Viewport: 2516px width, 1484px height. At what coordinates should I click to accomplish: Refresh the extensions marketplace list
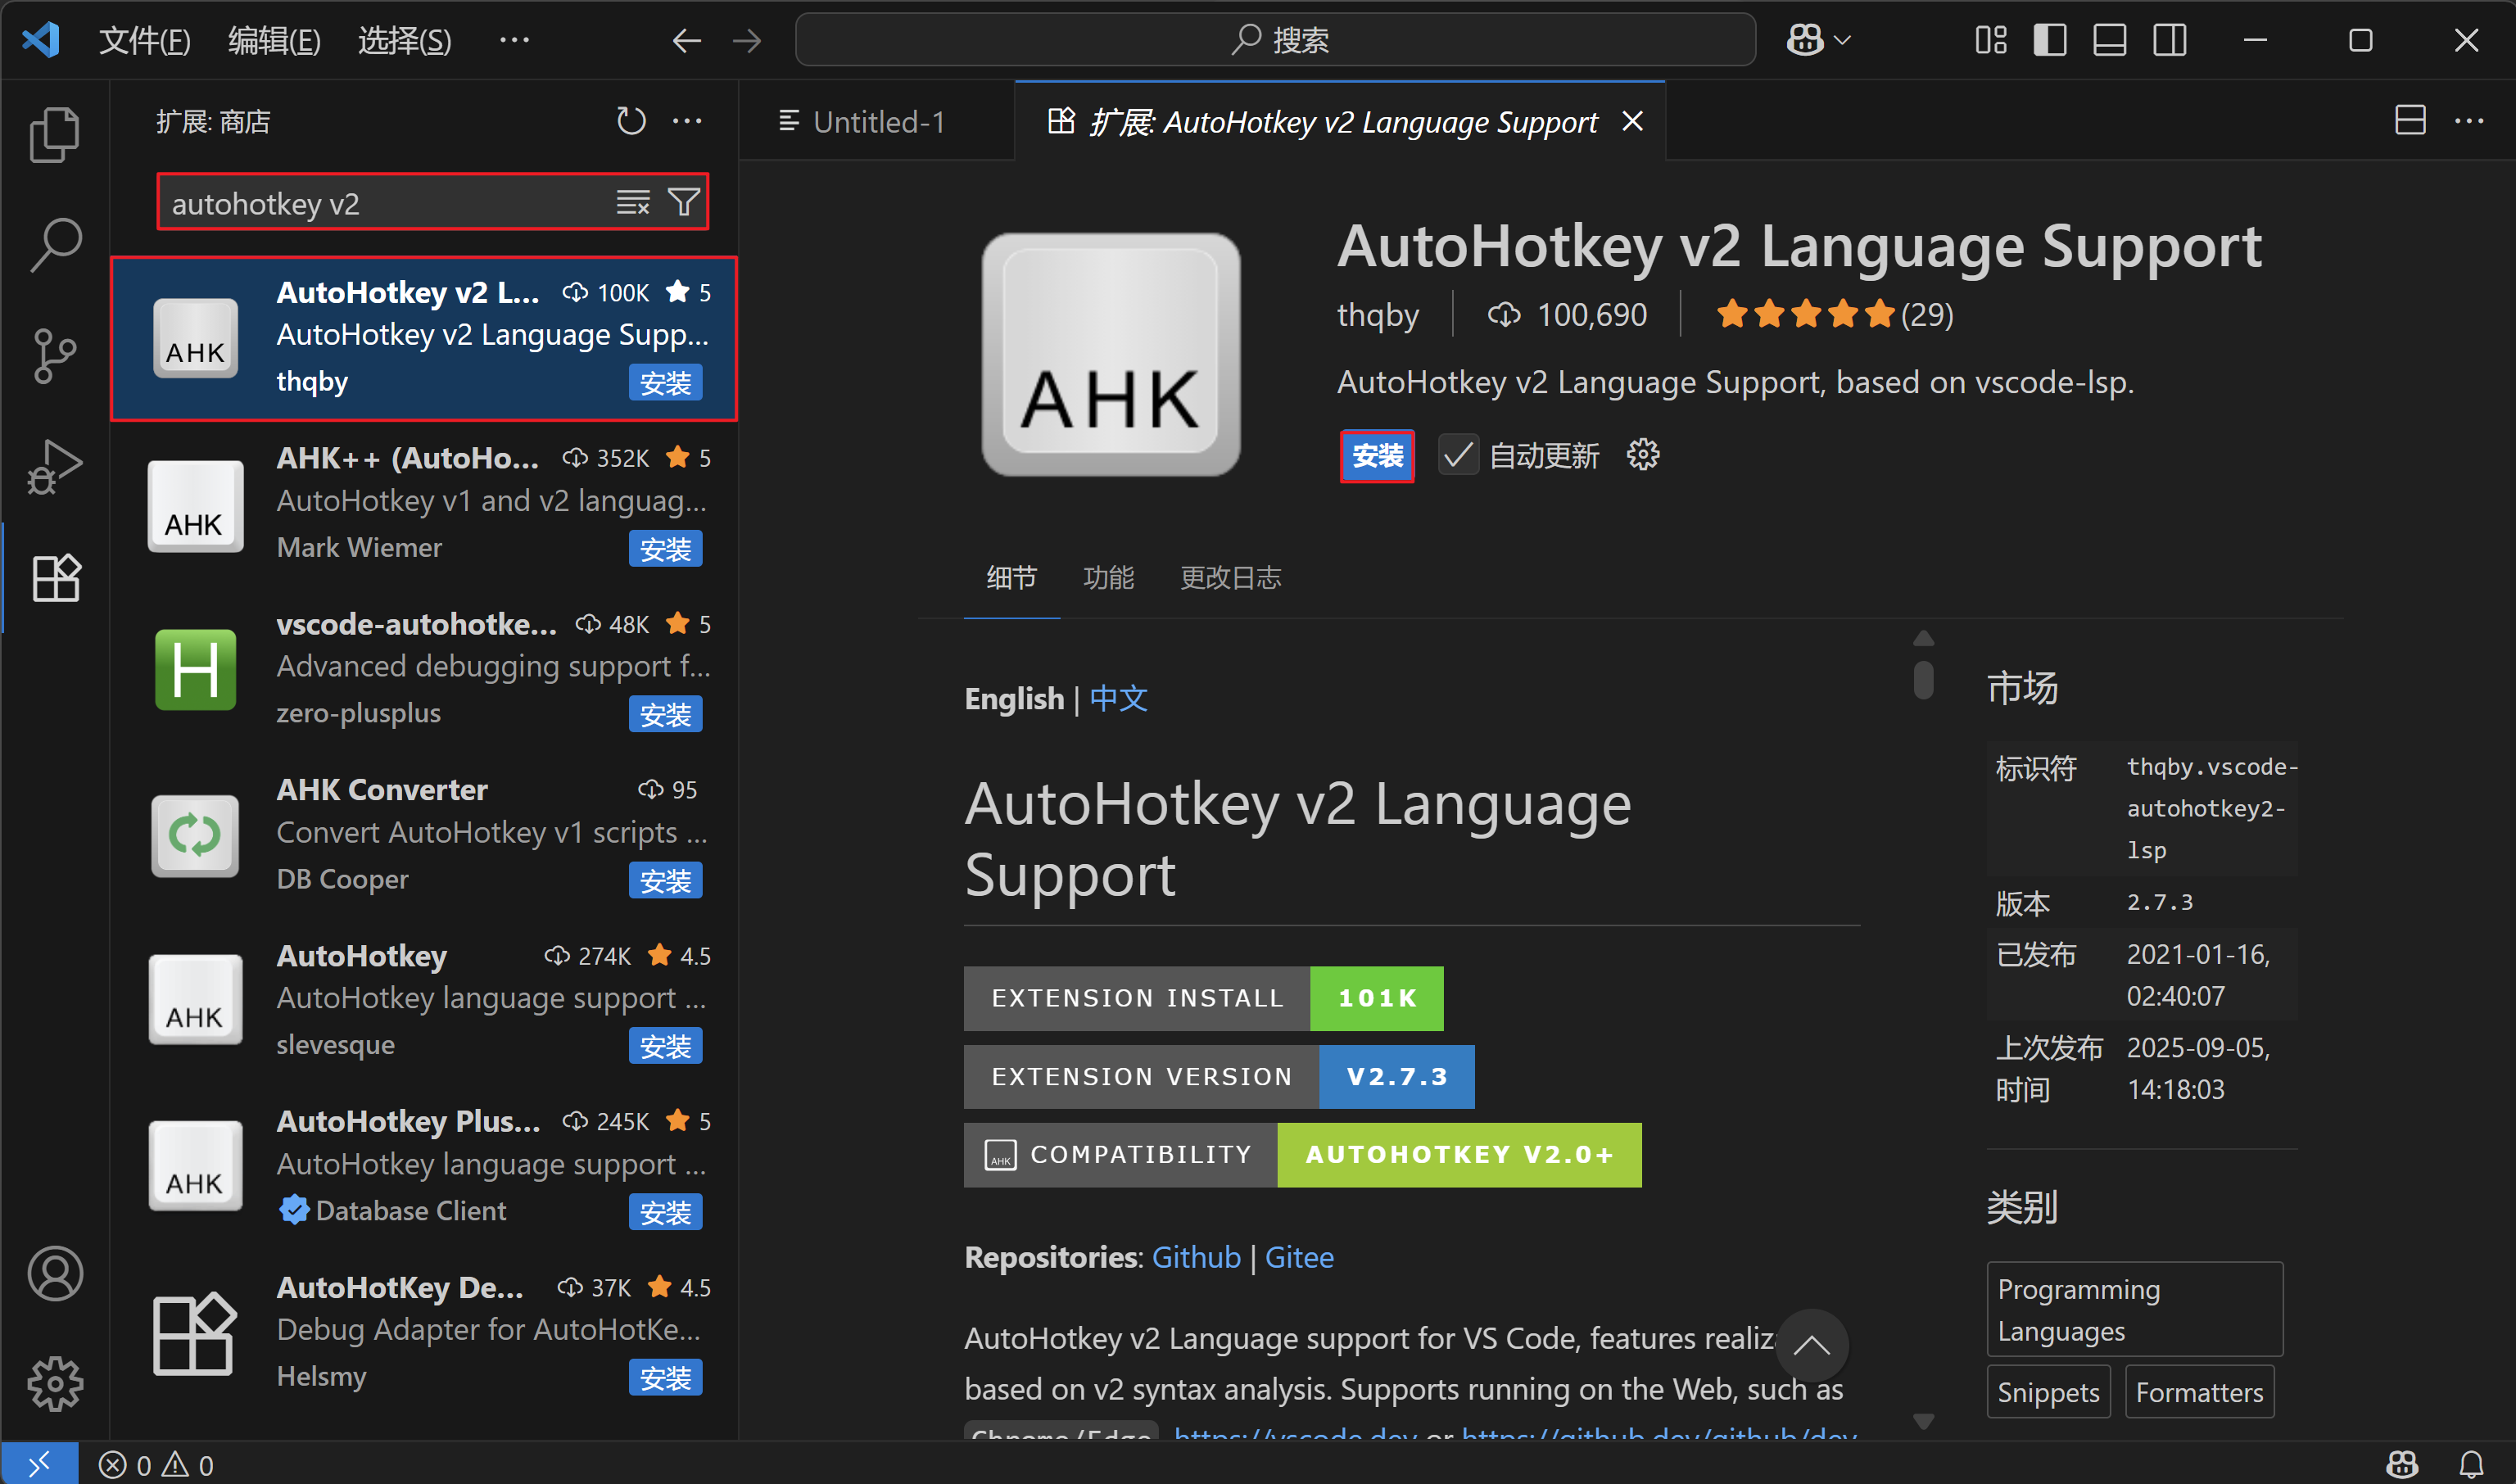coord(631,121)
